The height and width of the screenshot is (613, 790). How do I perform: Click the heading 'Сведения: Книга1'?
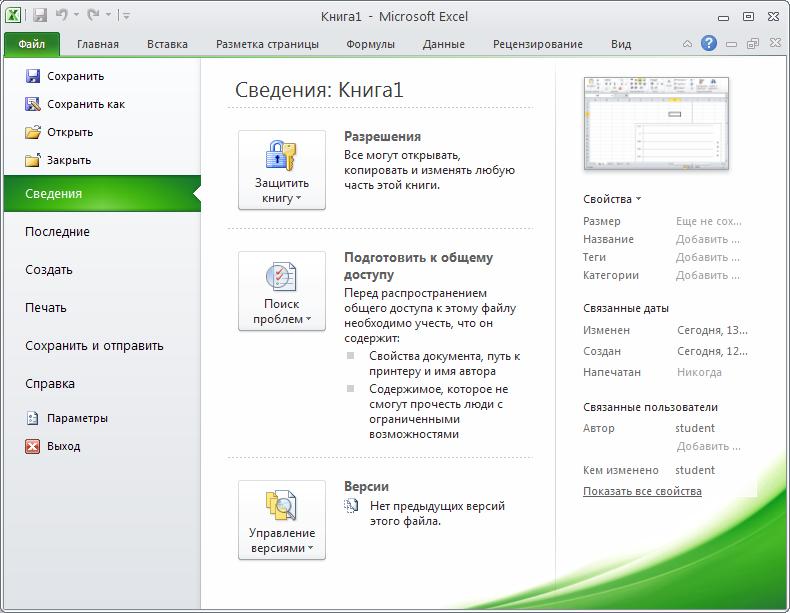[x=319, y=90]
